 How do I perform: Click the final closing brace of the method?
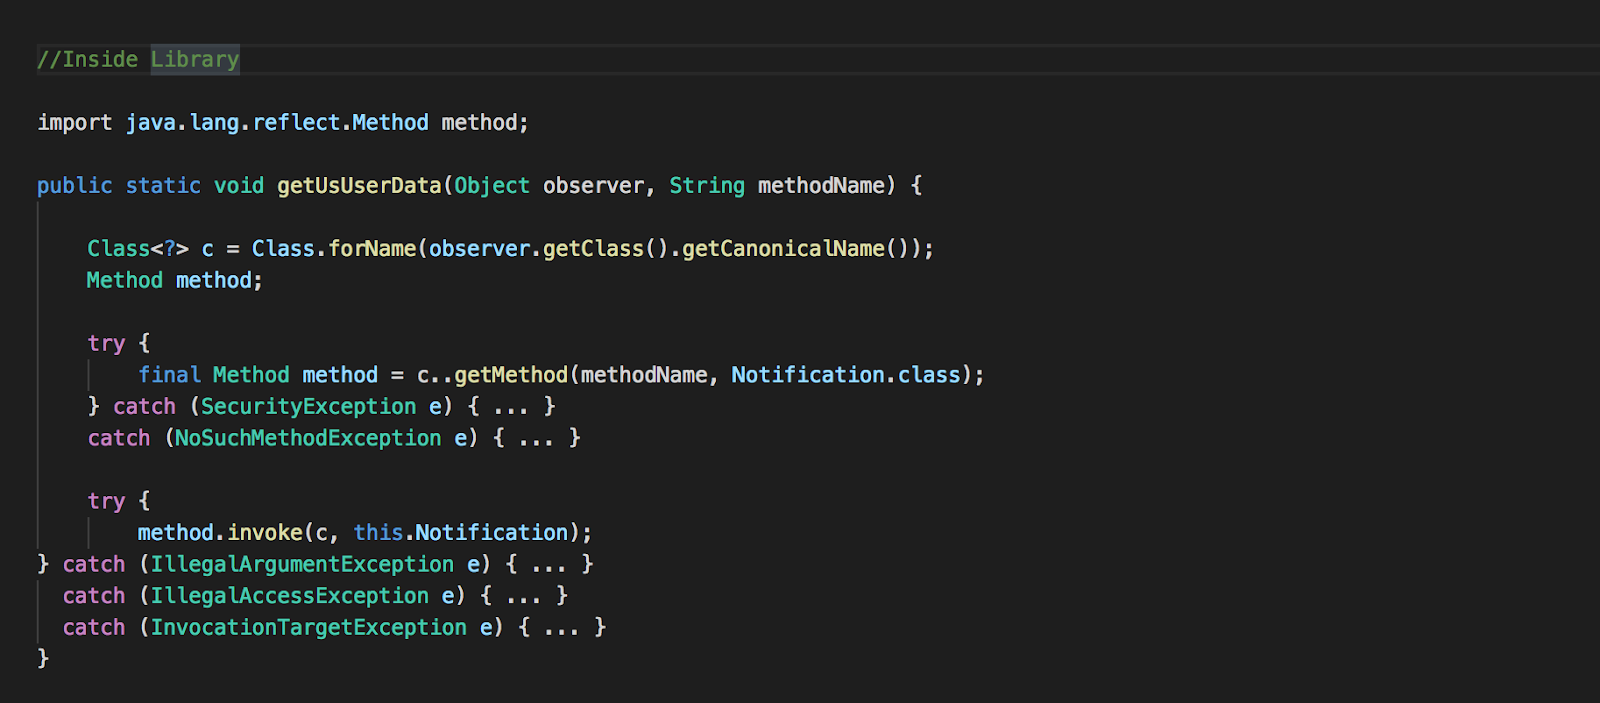pos(43,658)
